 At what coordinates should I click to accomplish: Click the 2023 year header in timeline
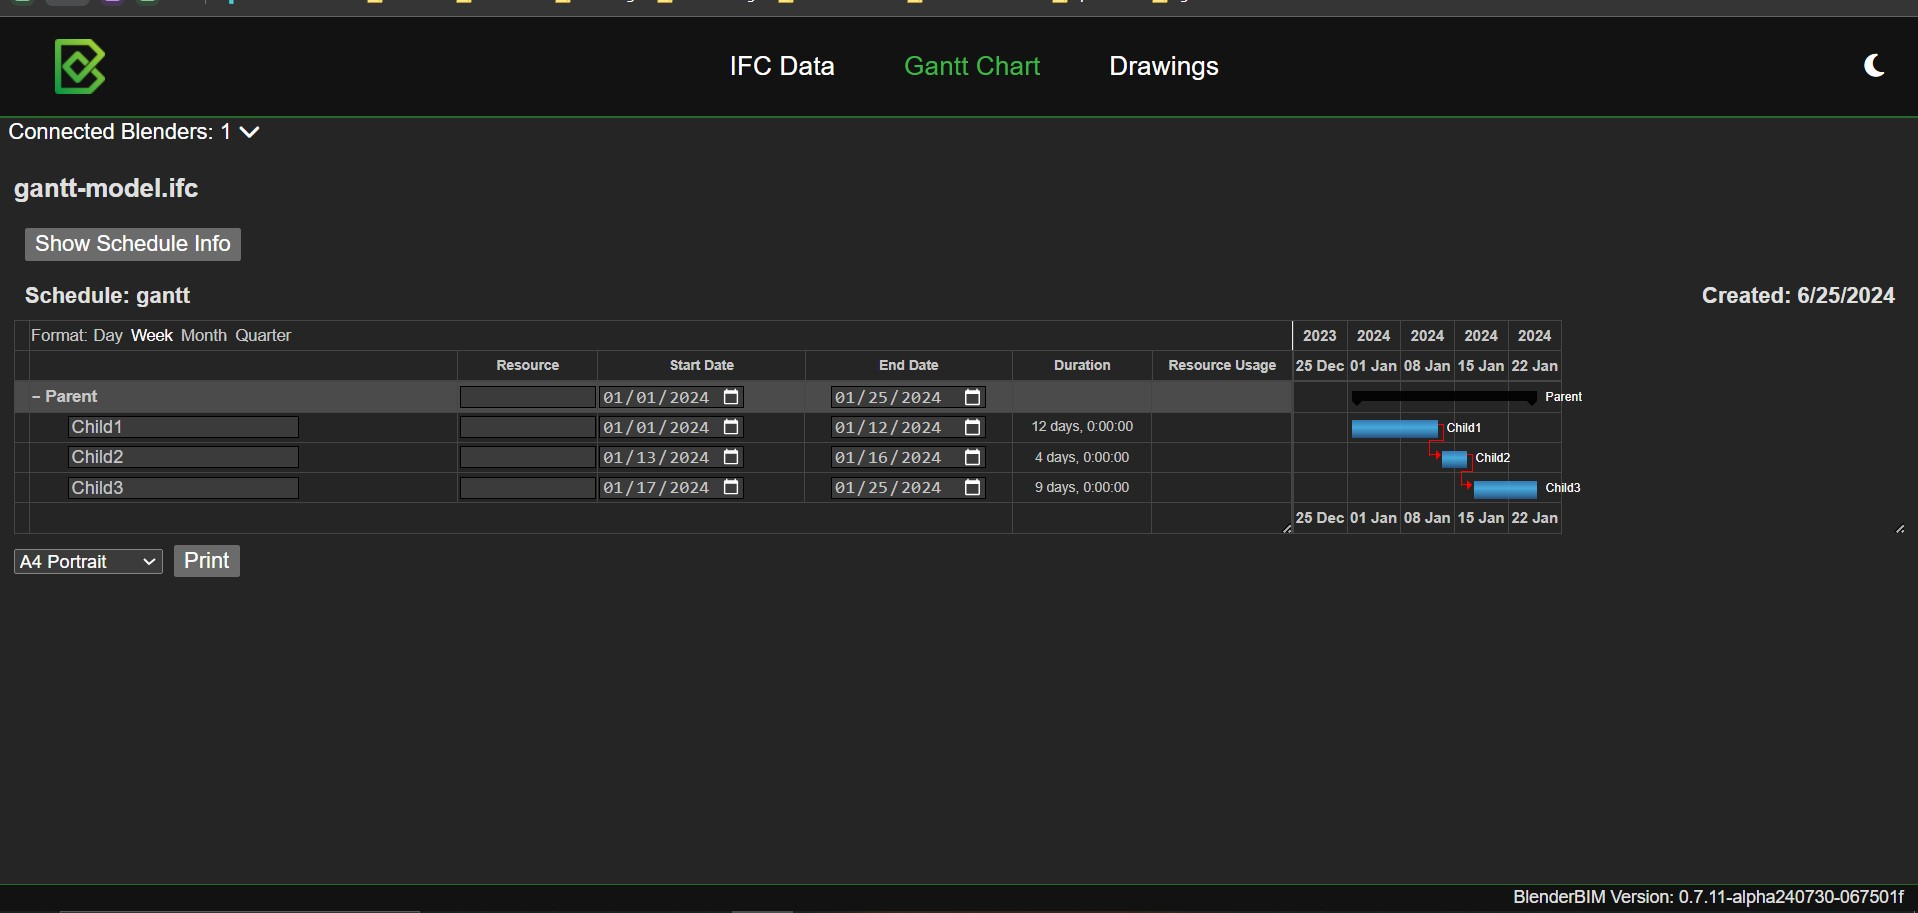point(1319,336)
